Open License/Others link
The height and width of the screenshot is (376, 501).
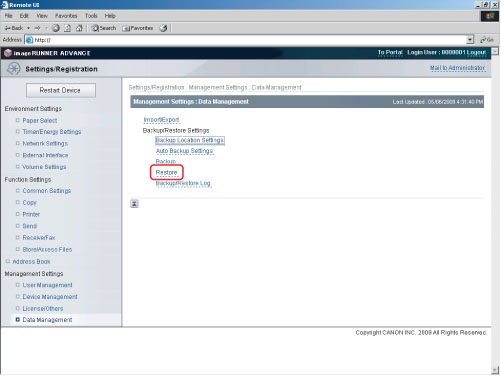tap(43, 308)
